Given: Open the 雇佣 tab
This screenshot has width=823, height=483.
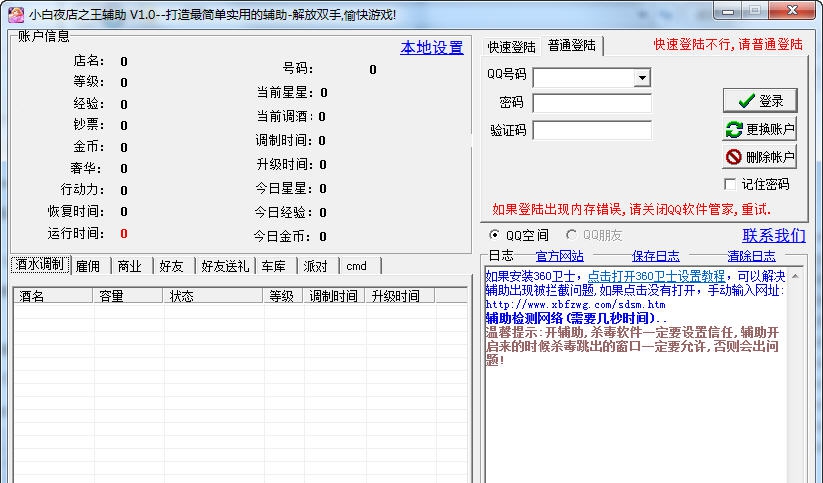Looking at the screenshot, I should 88,266.
